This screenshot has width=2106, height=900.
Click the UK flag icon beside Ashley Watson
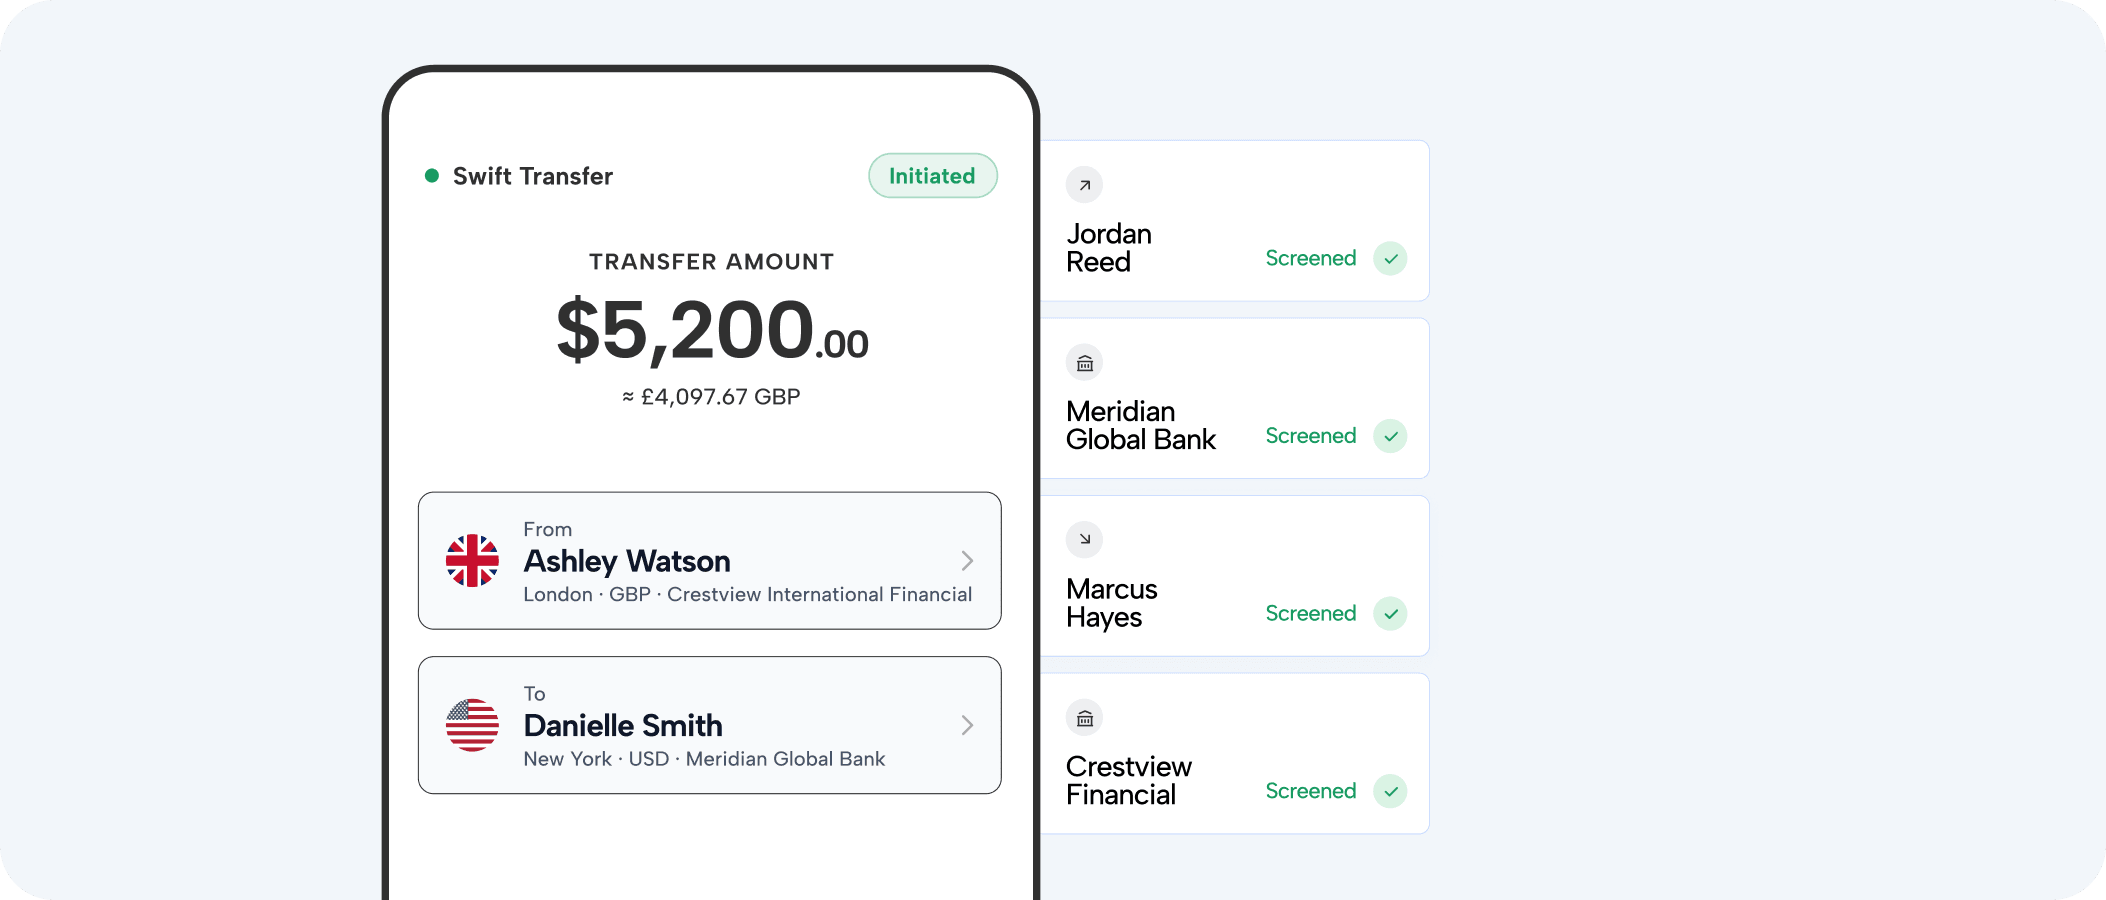pyautogui.click(x=472, y=561)
